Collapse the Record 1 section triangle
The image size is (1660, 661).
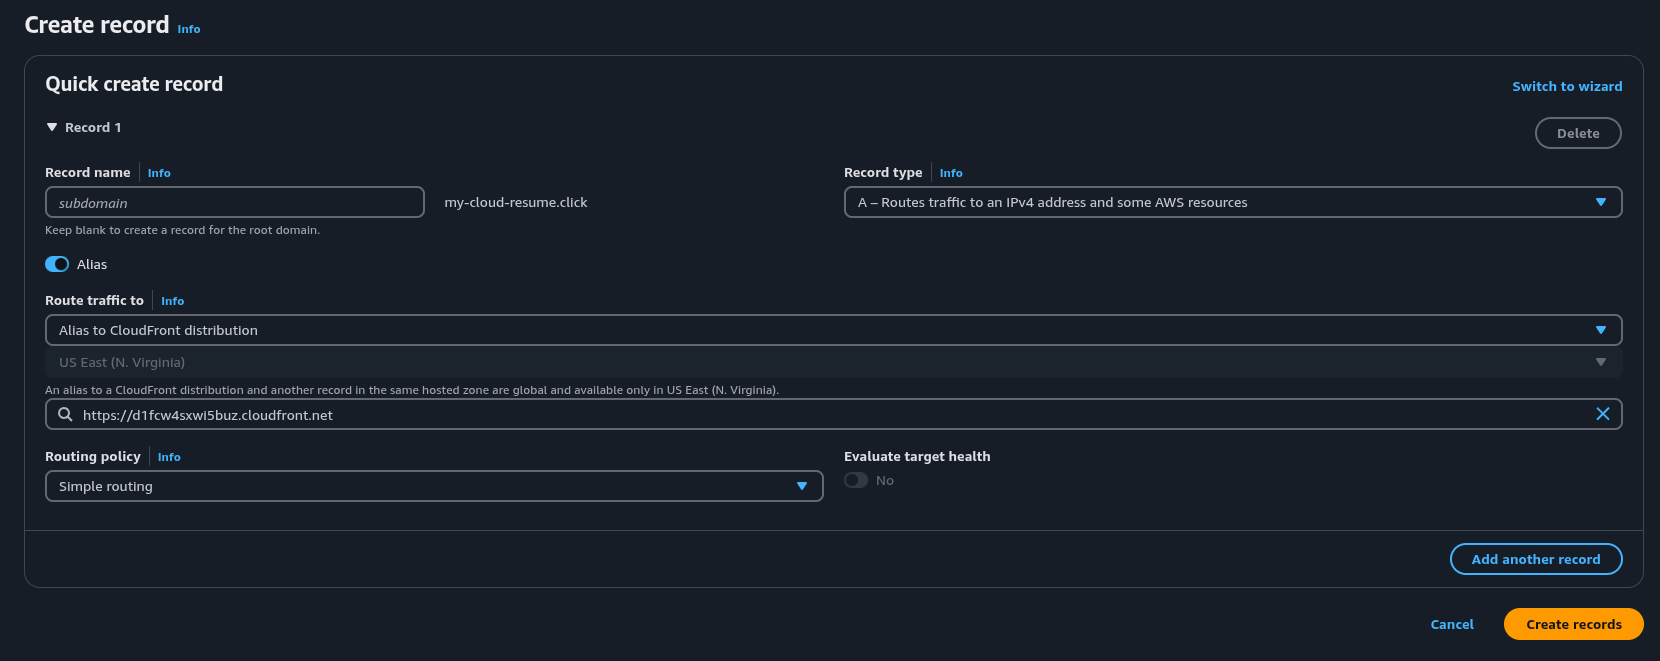(52, 127)
